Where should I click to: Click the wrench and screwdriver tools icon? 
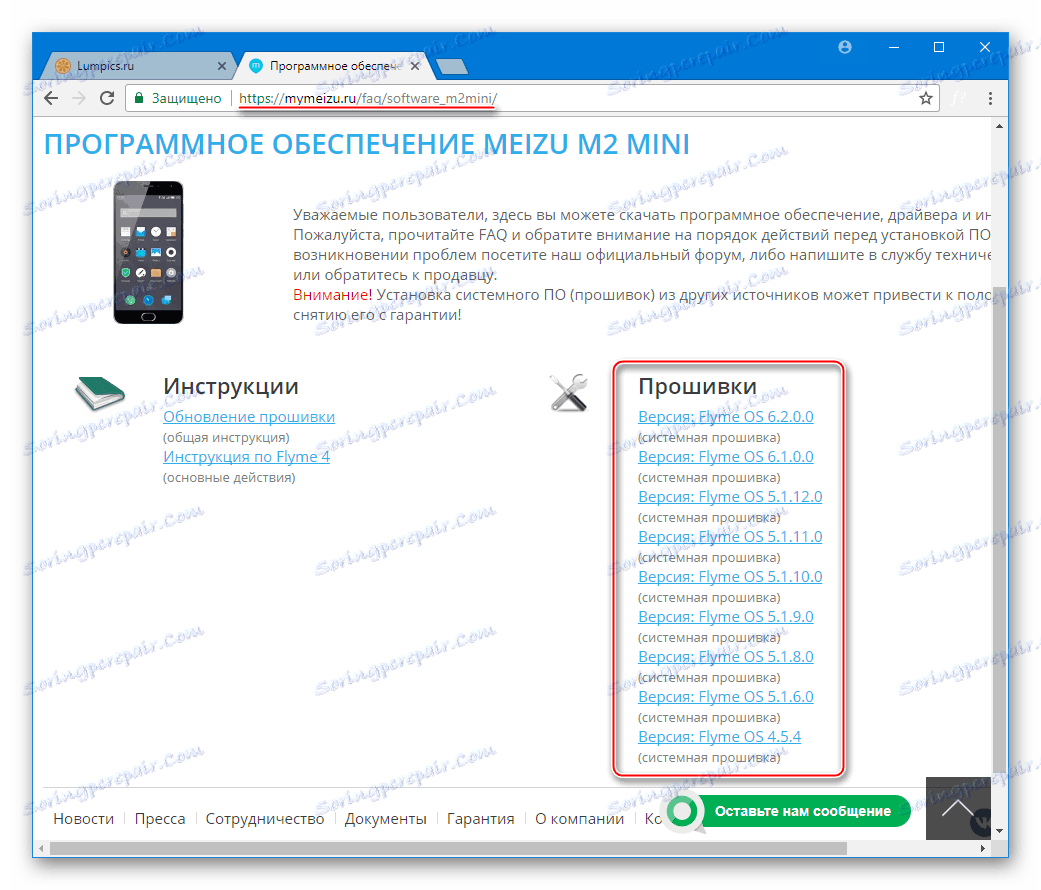[569, 392]
